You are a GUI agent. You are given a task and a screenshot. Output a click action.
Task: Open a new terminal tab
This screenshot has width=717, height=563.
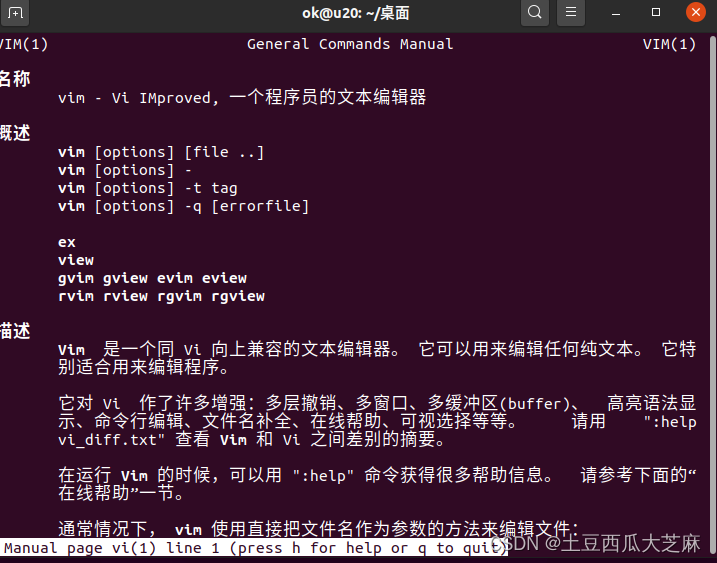coord(15,12)
